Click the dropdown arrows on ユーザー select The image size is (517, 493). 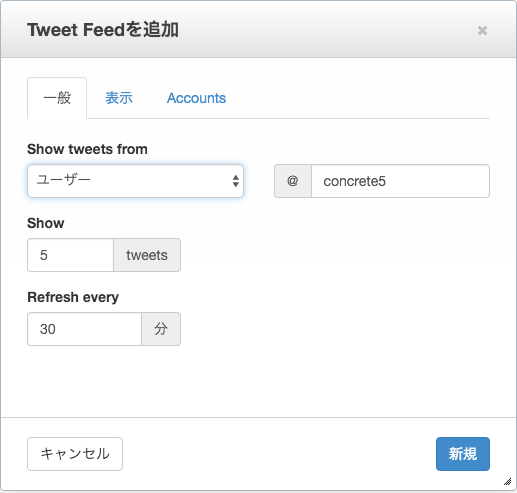236,181
